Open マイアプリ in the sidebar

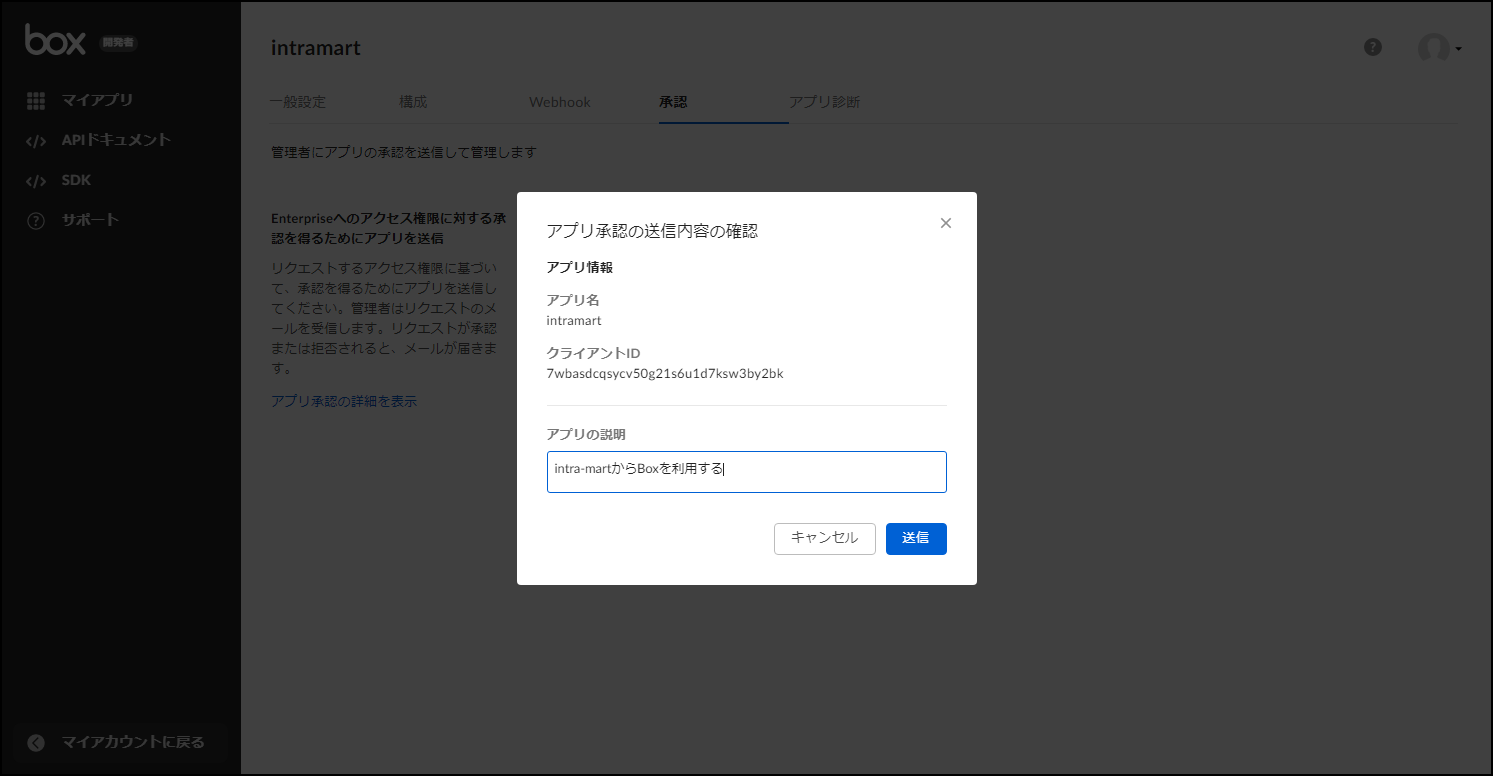[97, 100]
